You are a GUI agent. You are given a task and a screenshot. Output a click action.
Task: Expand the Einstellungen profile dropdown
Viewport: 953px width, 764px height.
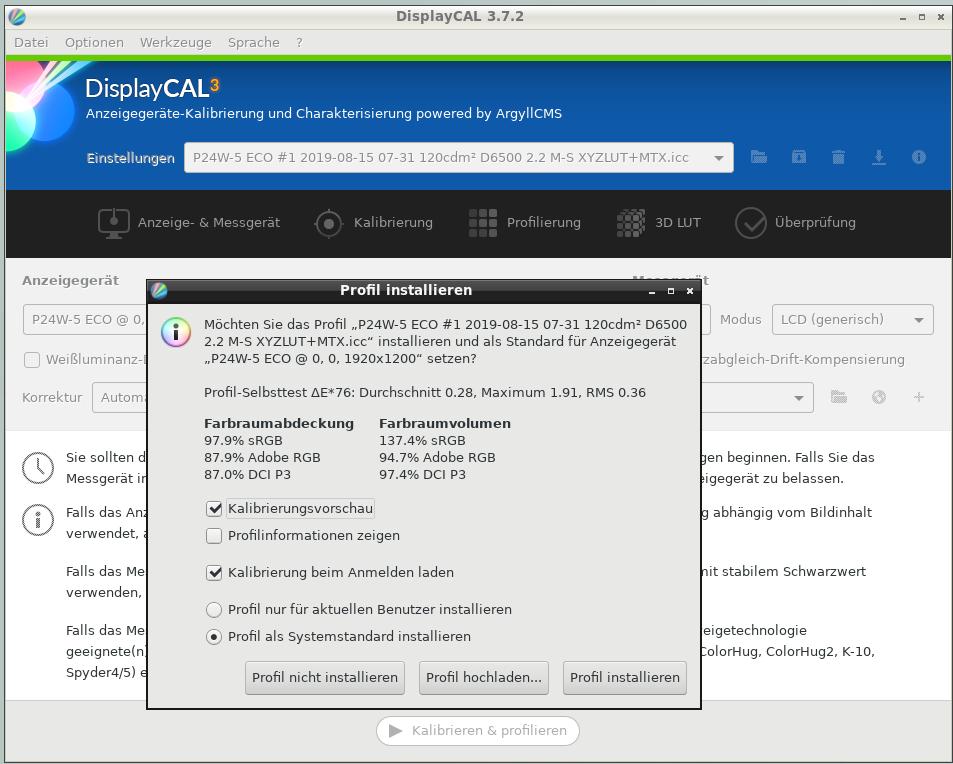pos(718,158)
